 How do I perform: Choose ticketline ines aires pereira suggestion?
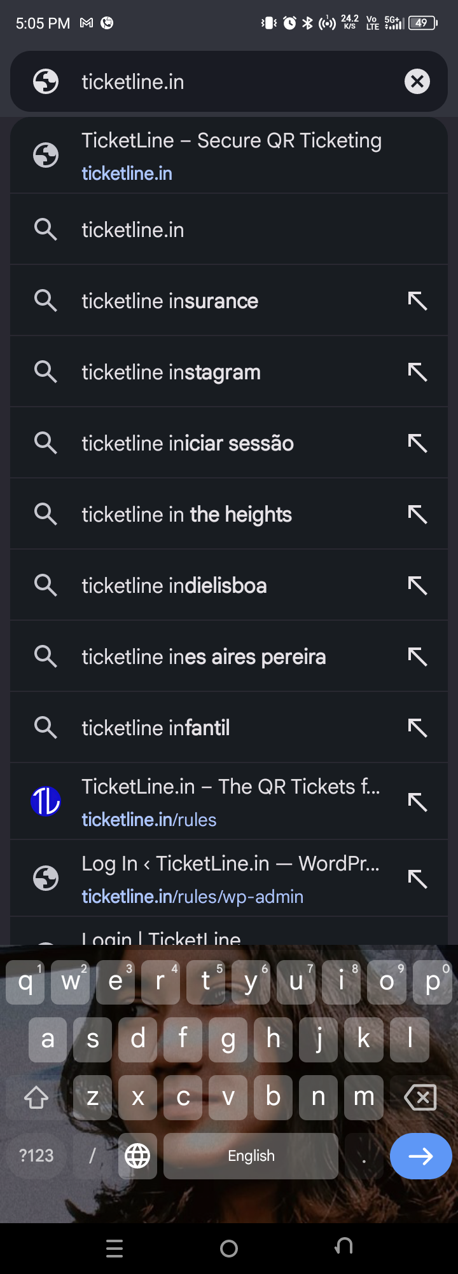(x=229, y=656)
